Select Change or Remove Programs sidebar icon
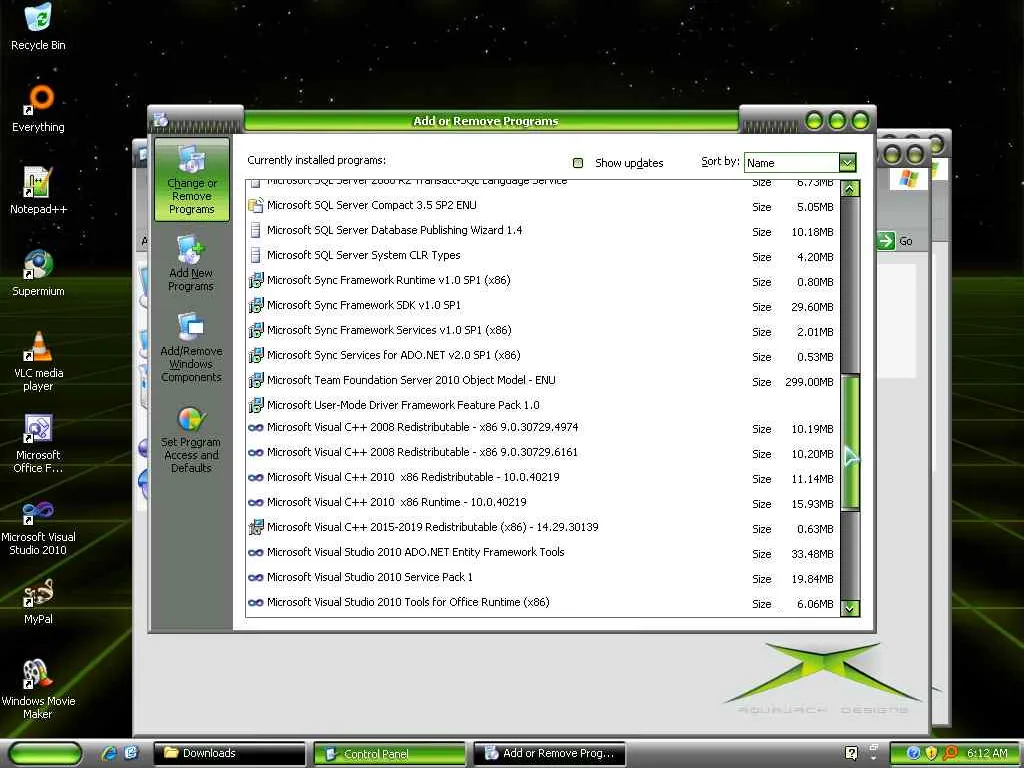 tap(191, 180)
